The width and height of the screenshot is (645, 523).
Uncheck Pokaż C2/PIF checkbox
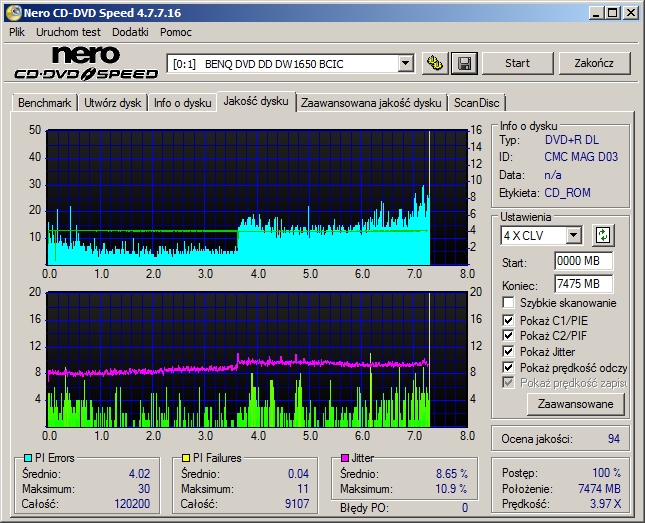click(508, 335)
